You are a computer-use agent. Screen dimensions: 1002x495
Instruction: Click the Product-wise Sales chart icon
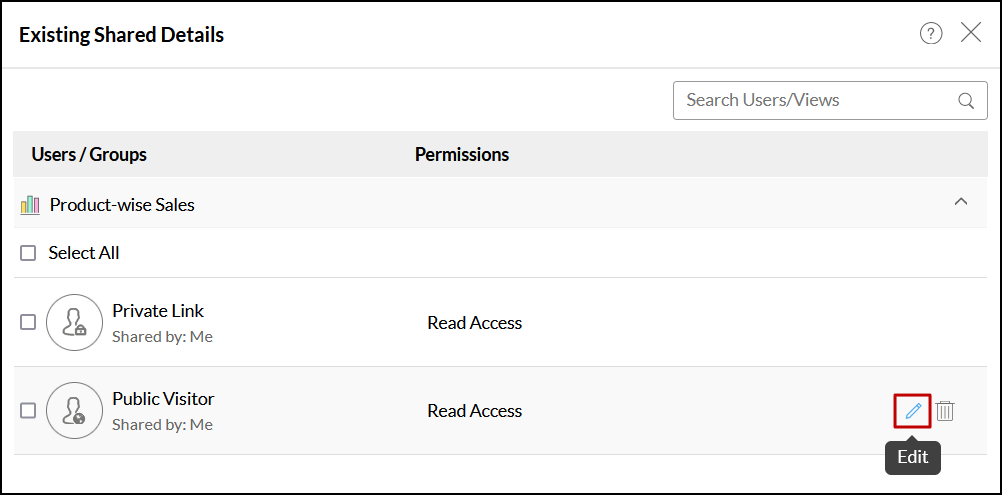pos(30,205)
